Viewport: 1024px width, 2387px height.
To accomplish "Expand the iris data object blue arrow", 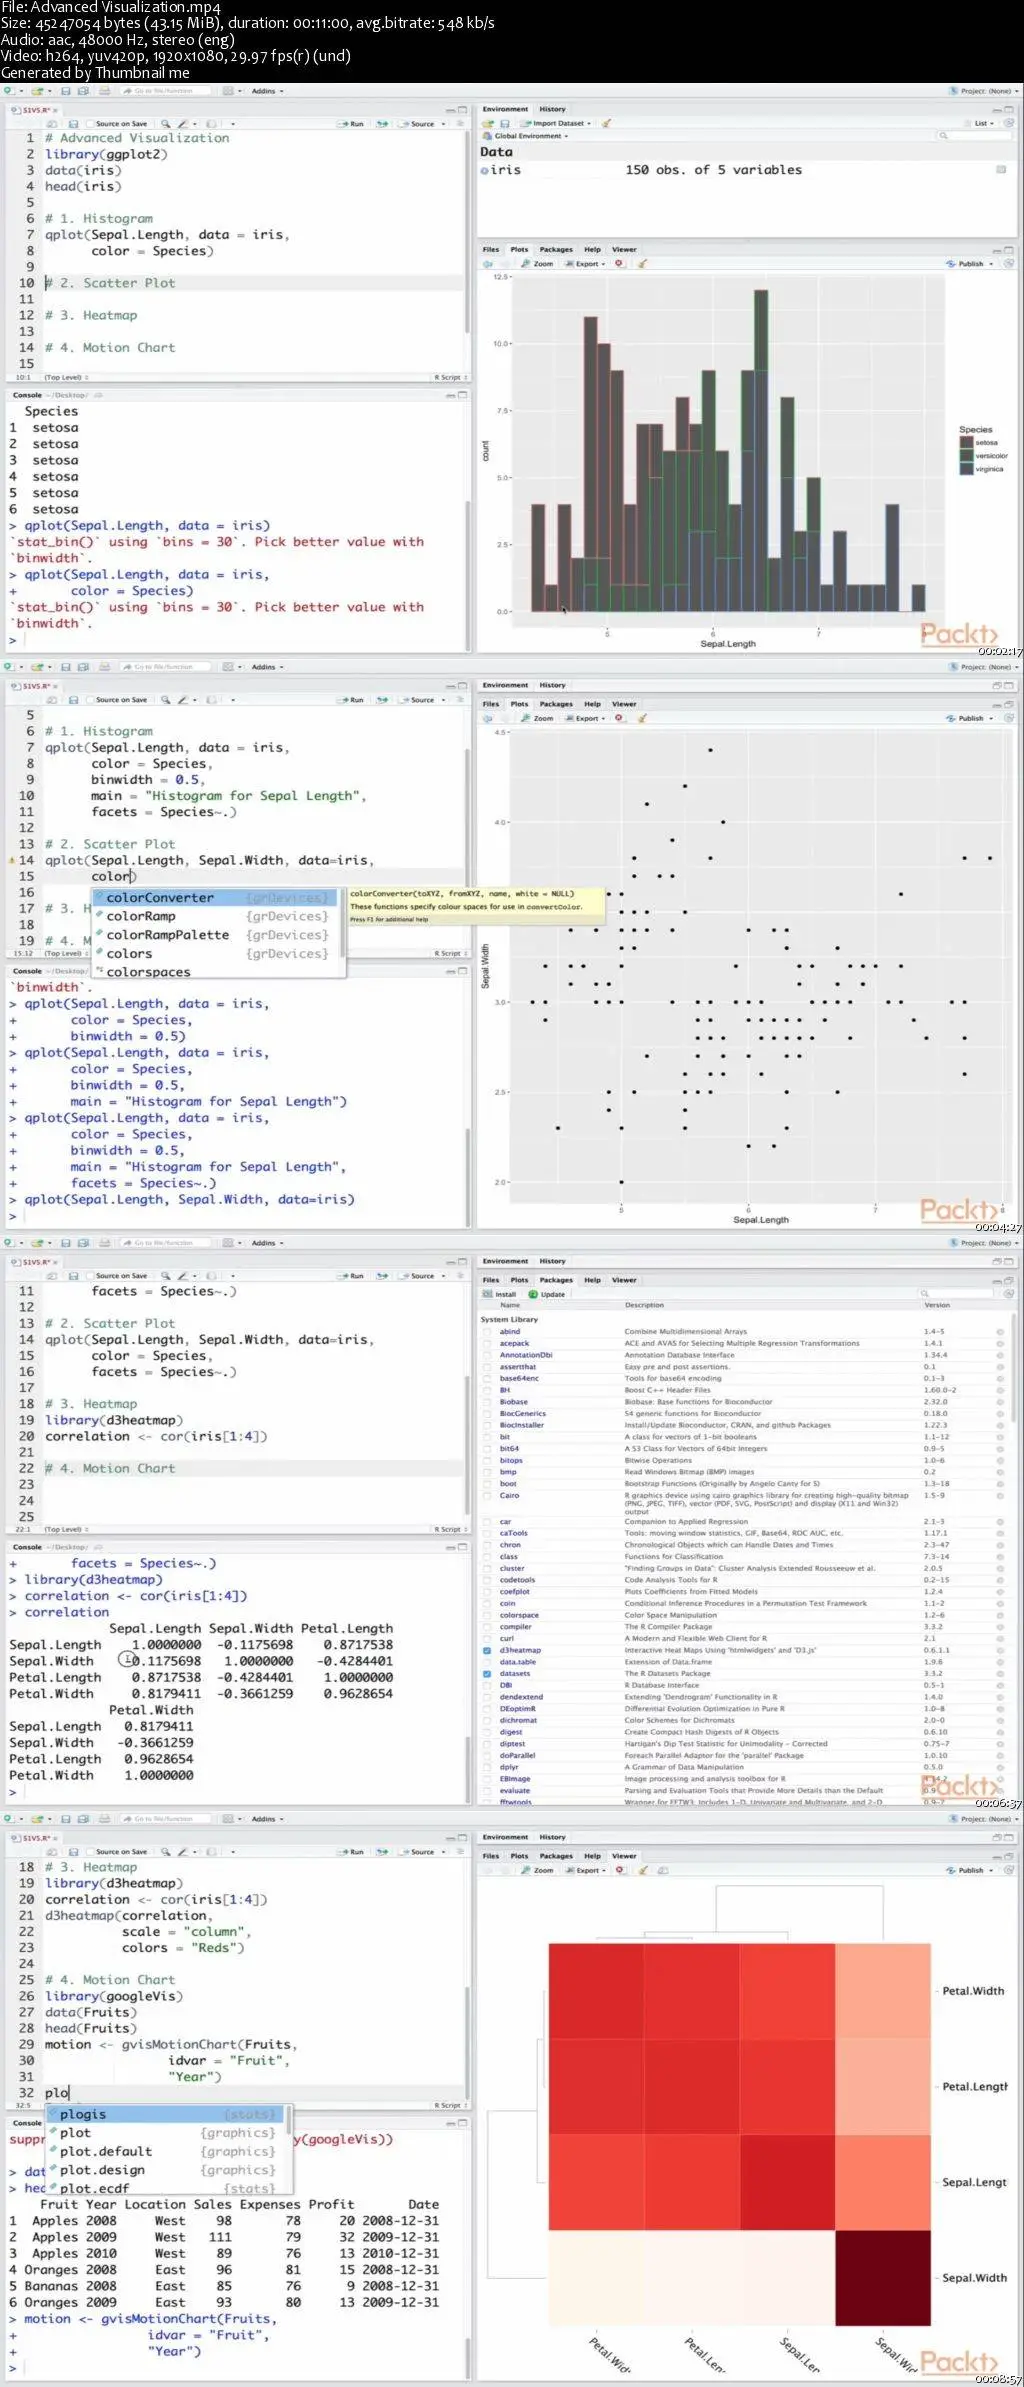I will [x=485, y=171].
